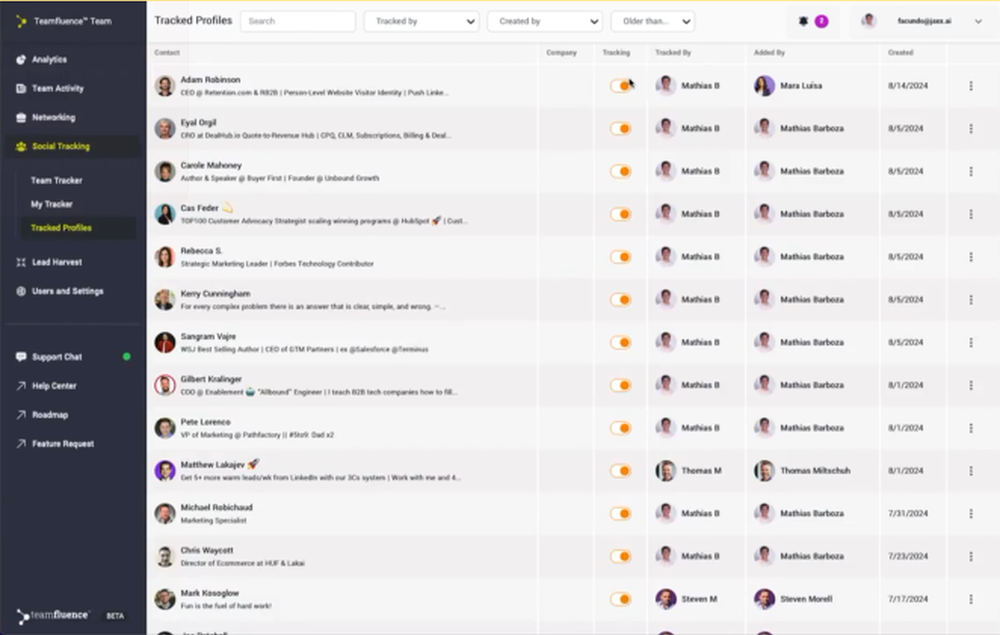Click the Team Activity icon
The height and width of the screenshot is (635, 1000).
click(x=21, y=88)
